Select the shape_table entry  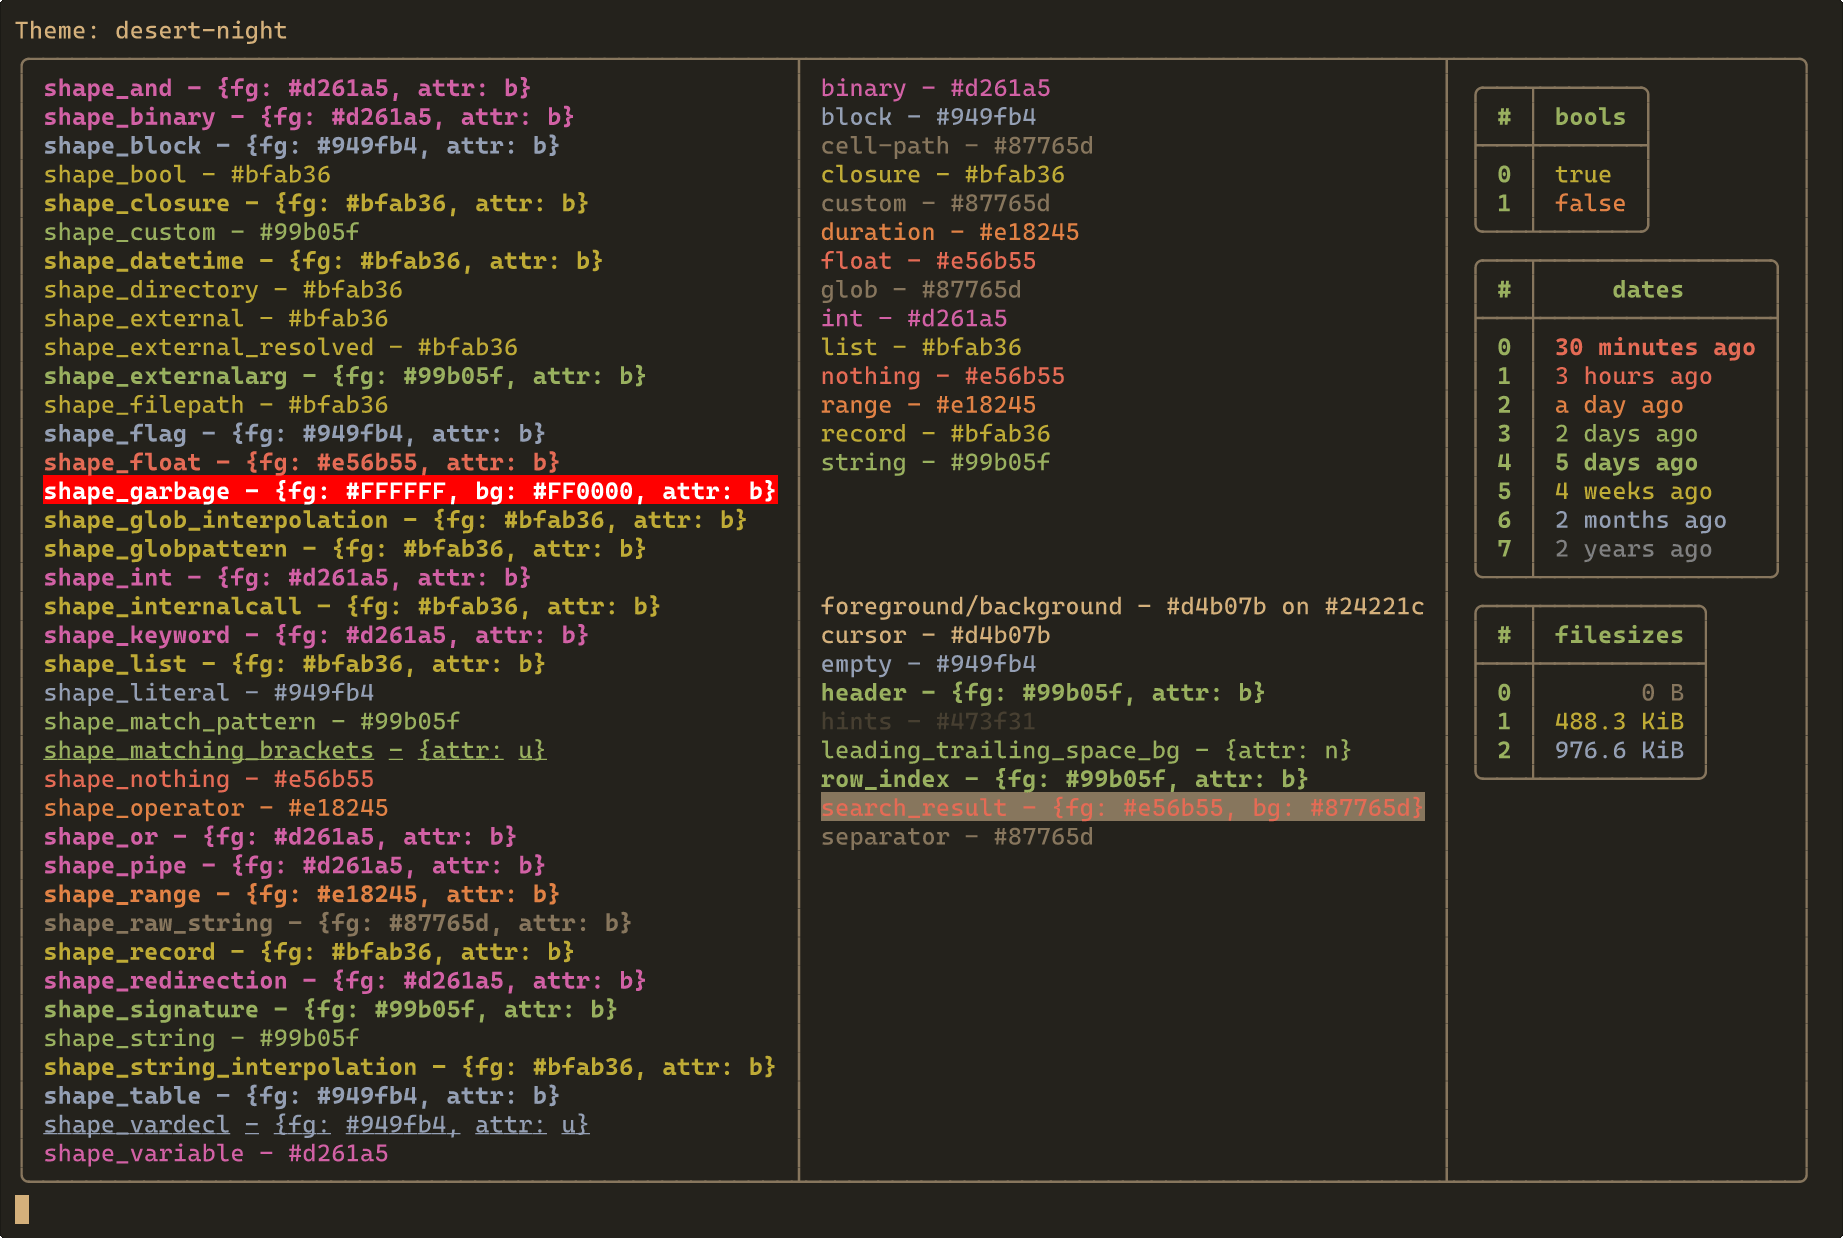point(302,1097)
